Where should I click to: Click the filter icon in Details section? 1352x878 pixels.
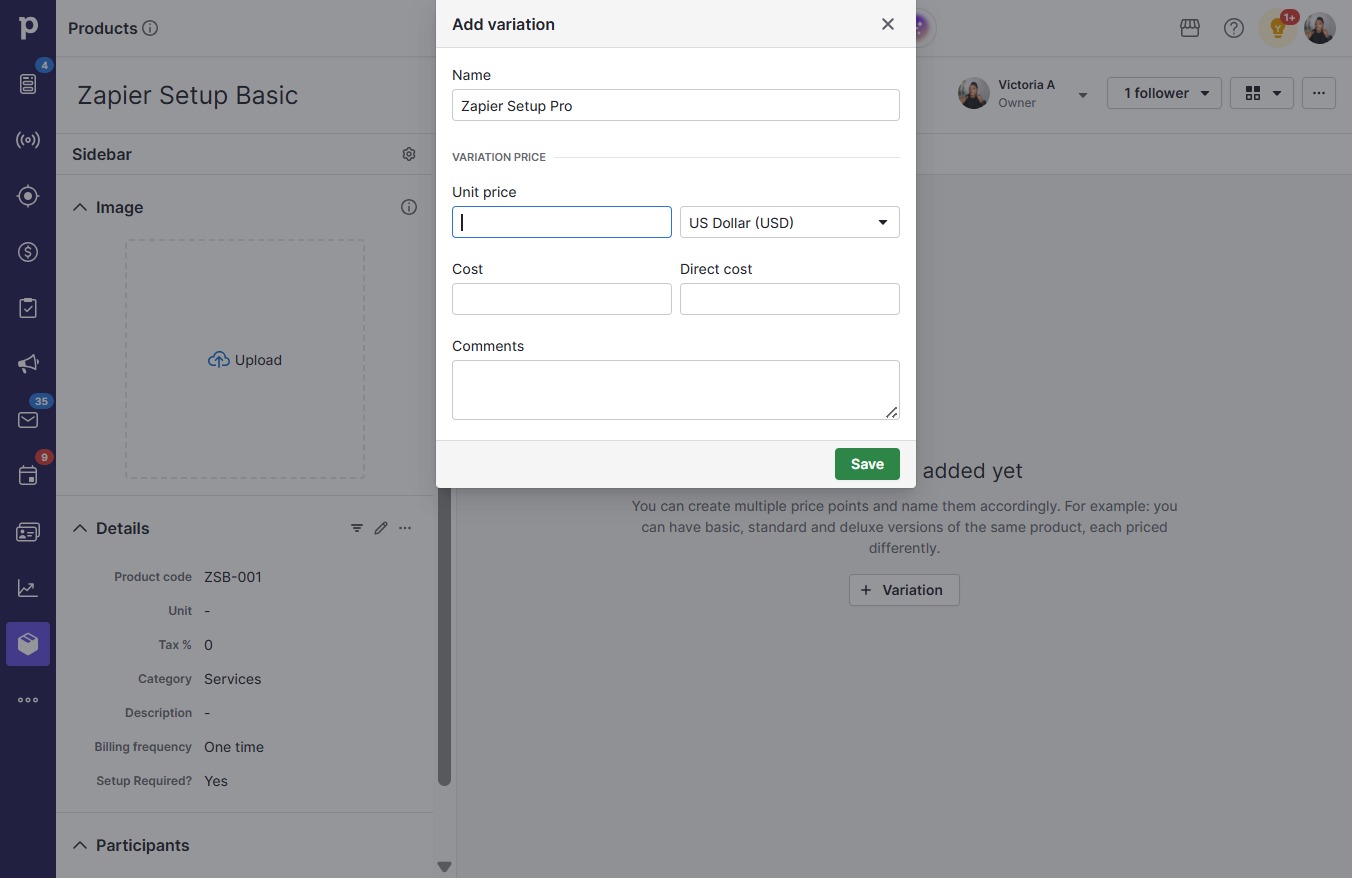pos(357,528)
